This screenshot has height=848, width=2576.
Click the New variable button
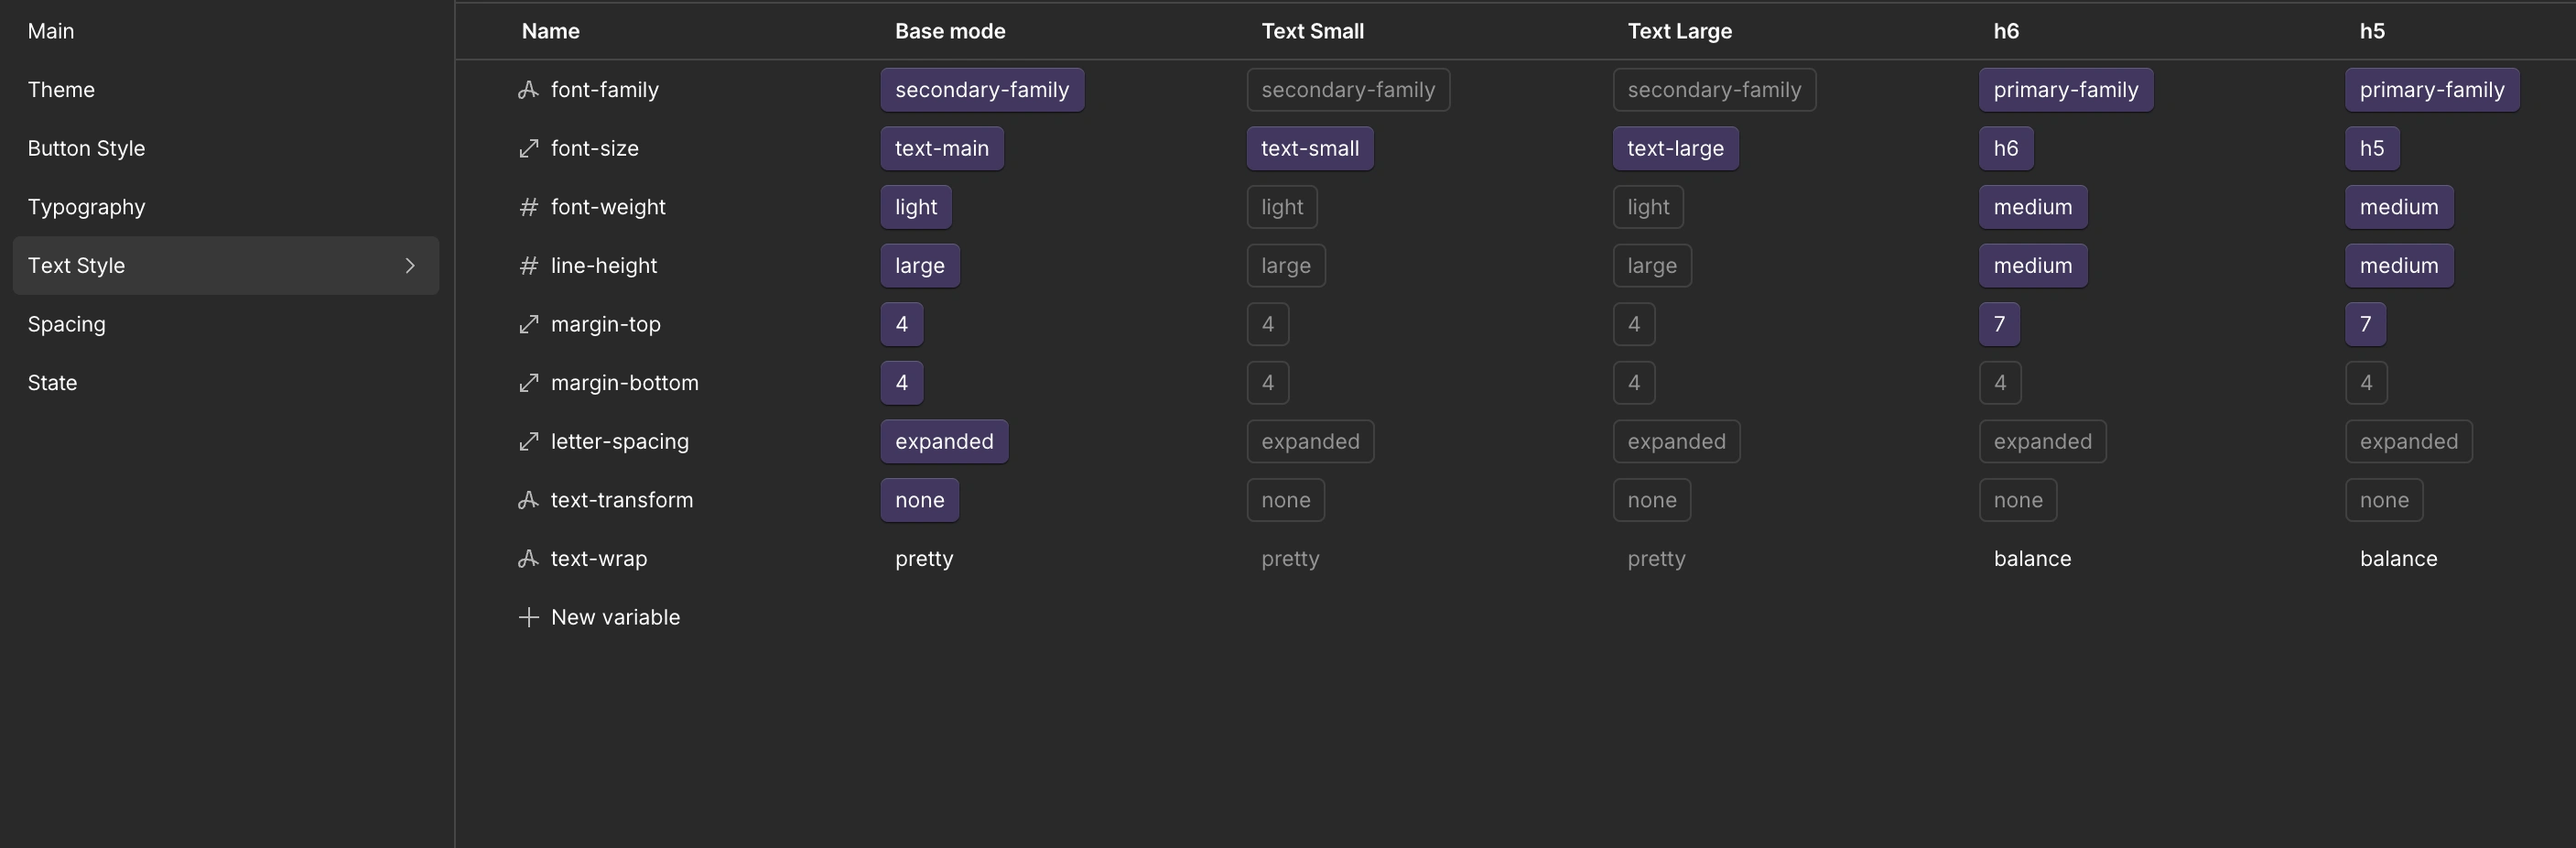coord(614,618)
